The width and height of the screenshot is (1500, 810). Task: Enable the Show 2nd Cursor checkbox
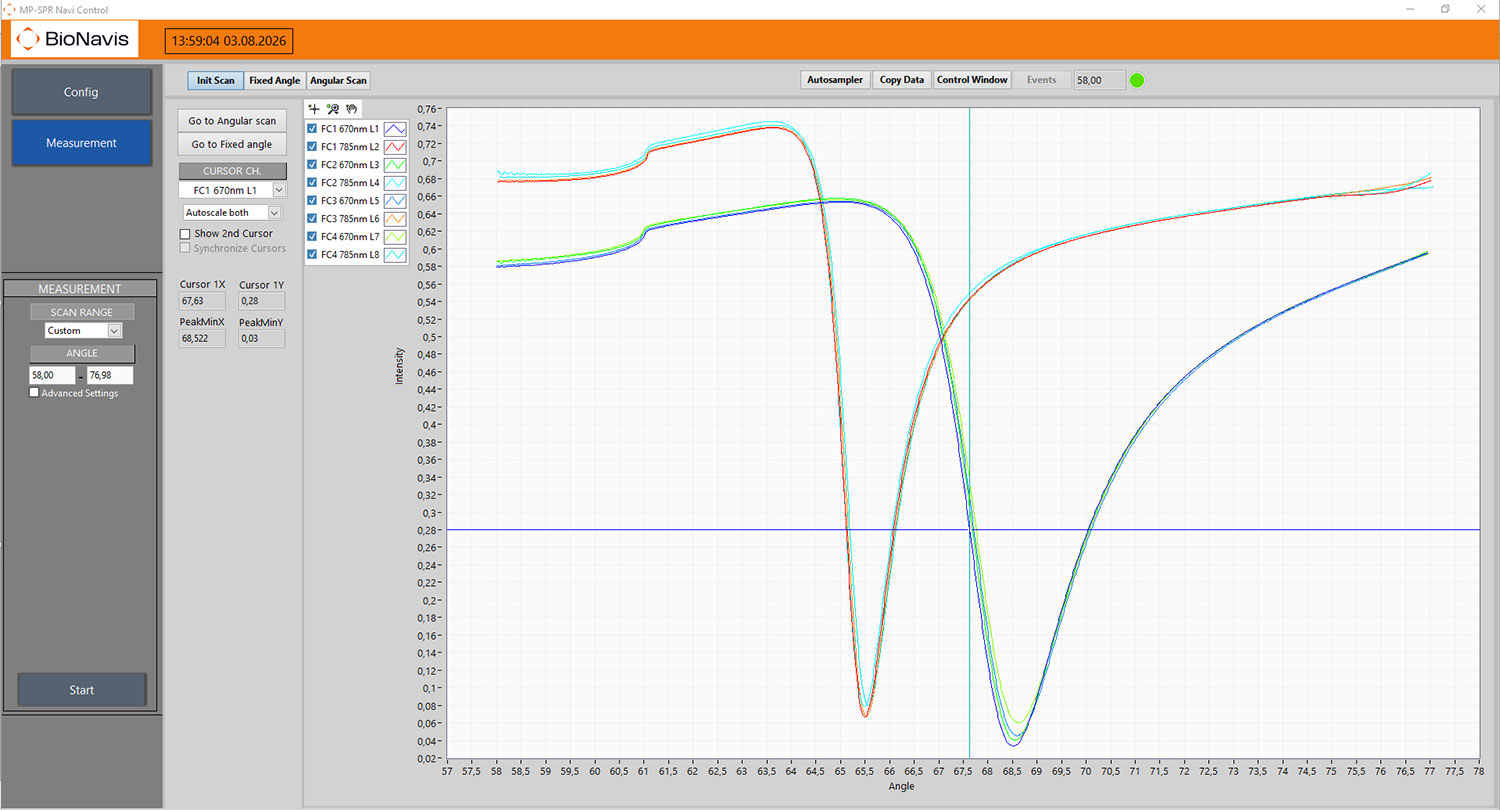[185, 234]
